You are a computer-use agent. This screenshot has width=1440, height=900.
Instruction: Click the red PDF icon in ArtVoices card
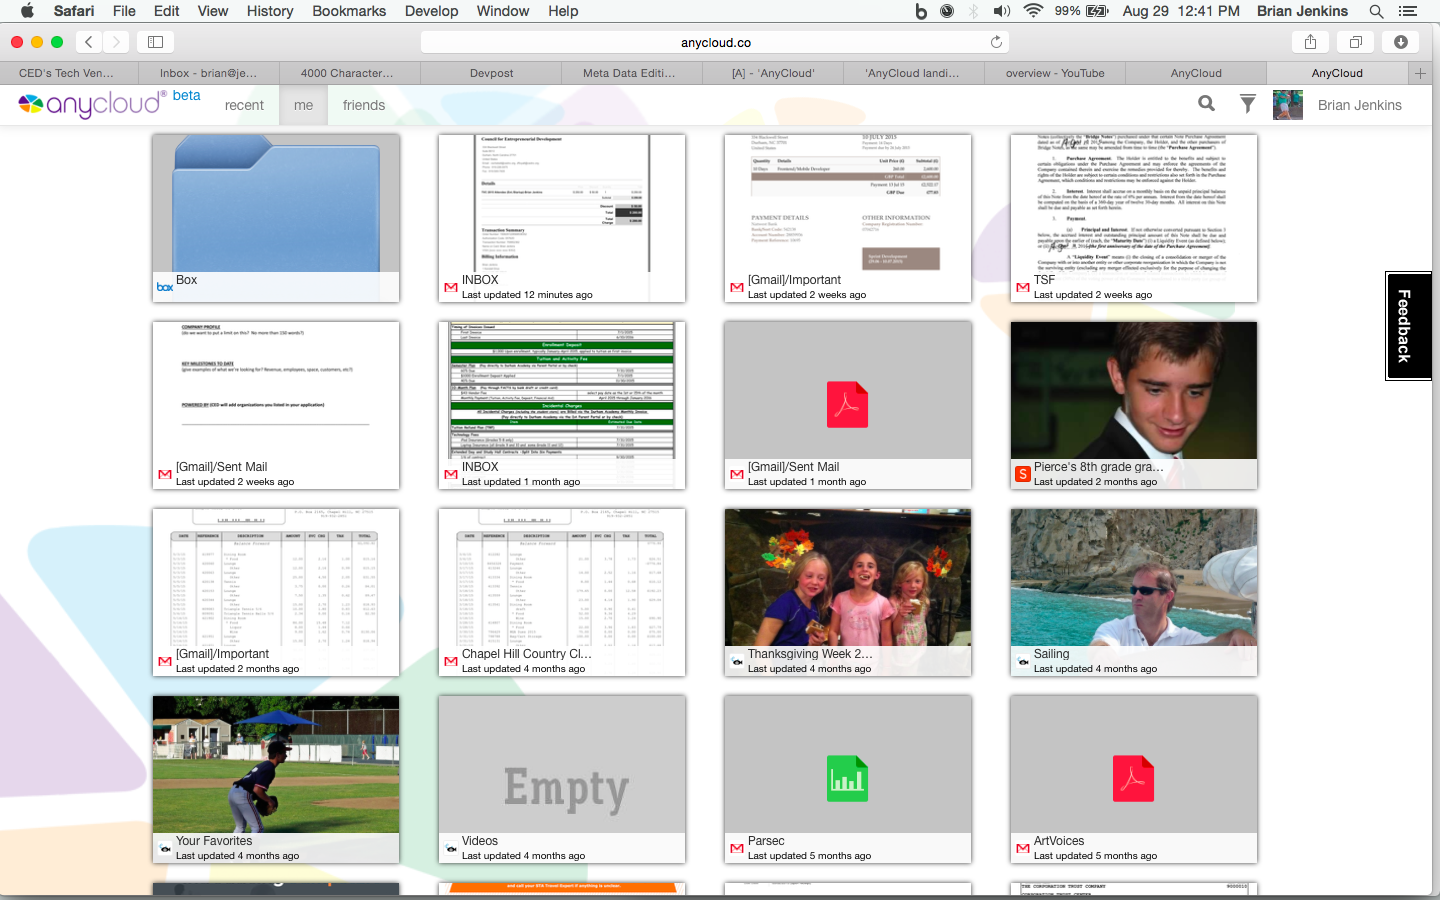(1133, 778)
